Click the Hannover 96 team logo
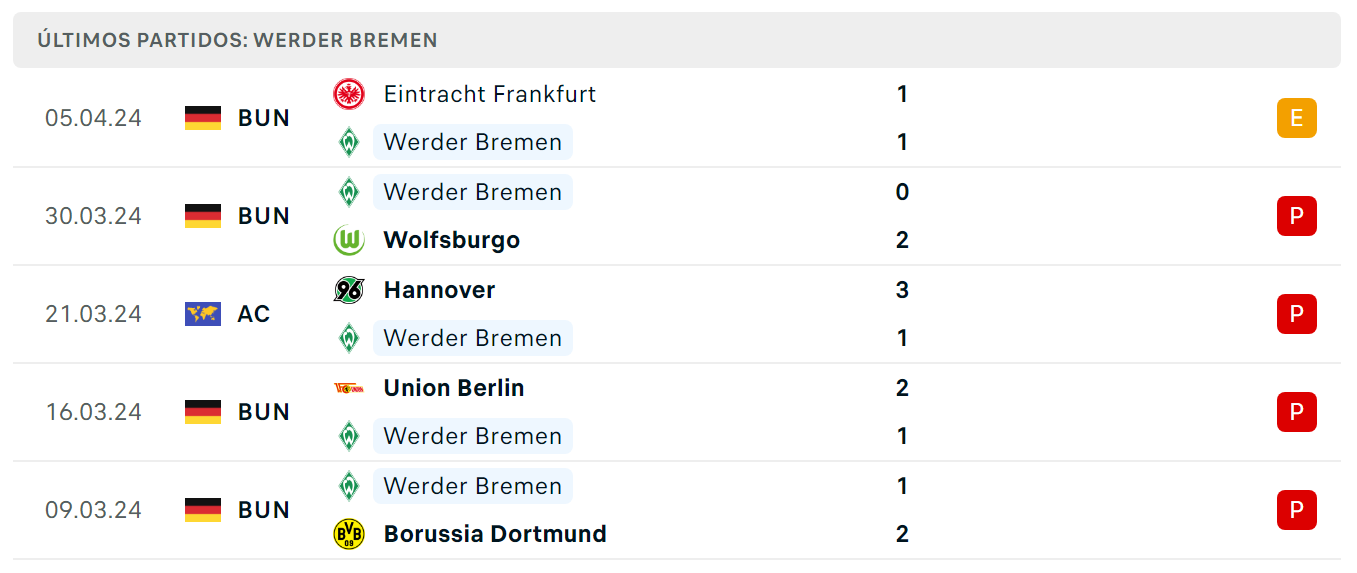 pos(349,290)
